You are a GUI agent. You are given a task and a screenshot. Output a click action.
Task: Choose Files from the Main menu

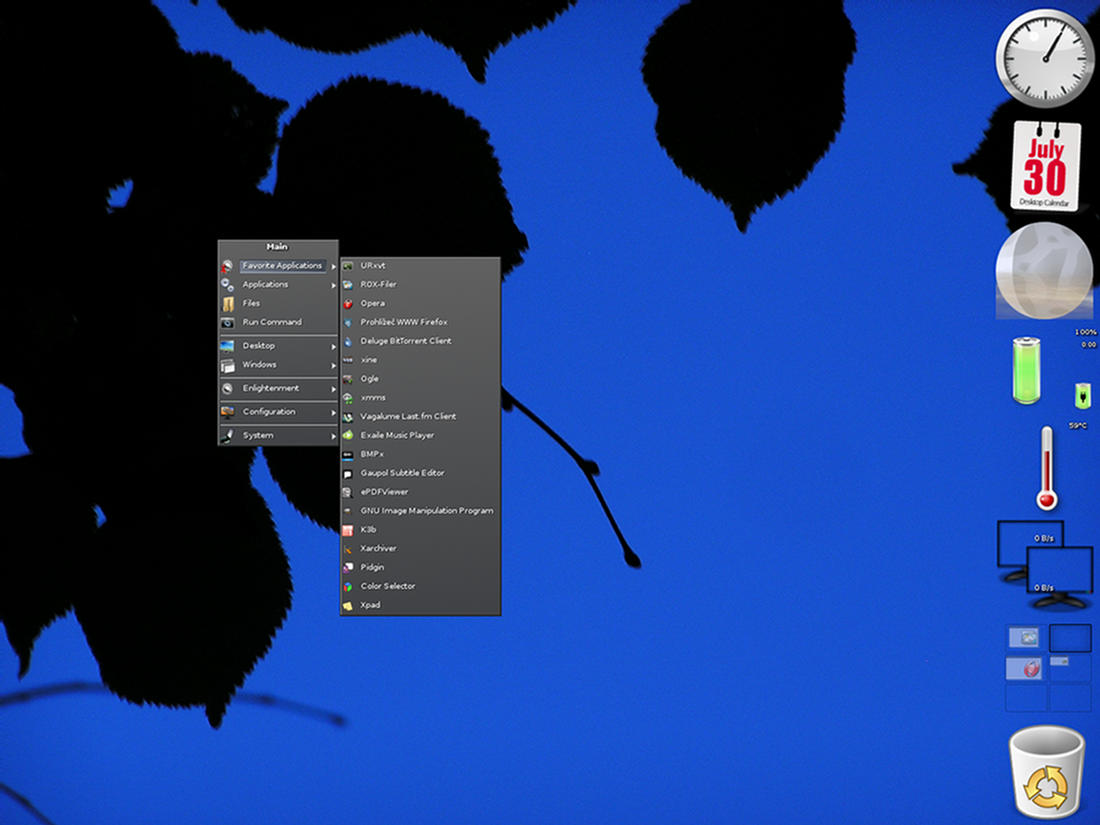(x=251, y=303)
